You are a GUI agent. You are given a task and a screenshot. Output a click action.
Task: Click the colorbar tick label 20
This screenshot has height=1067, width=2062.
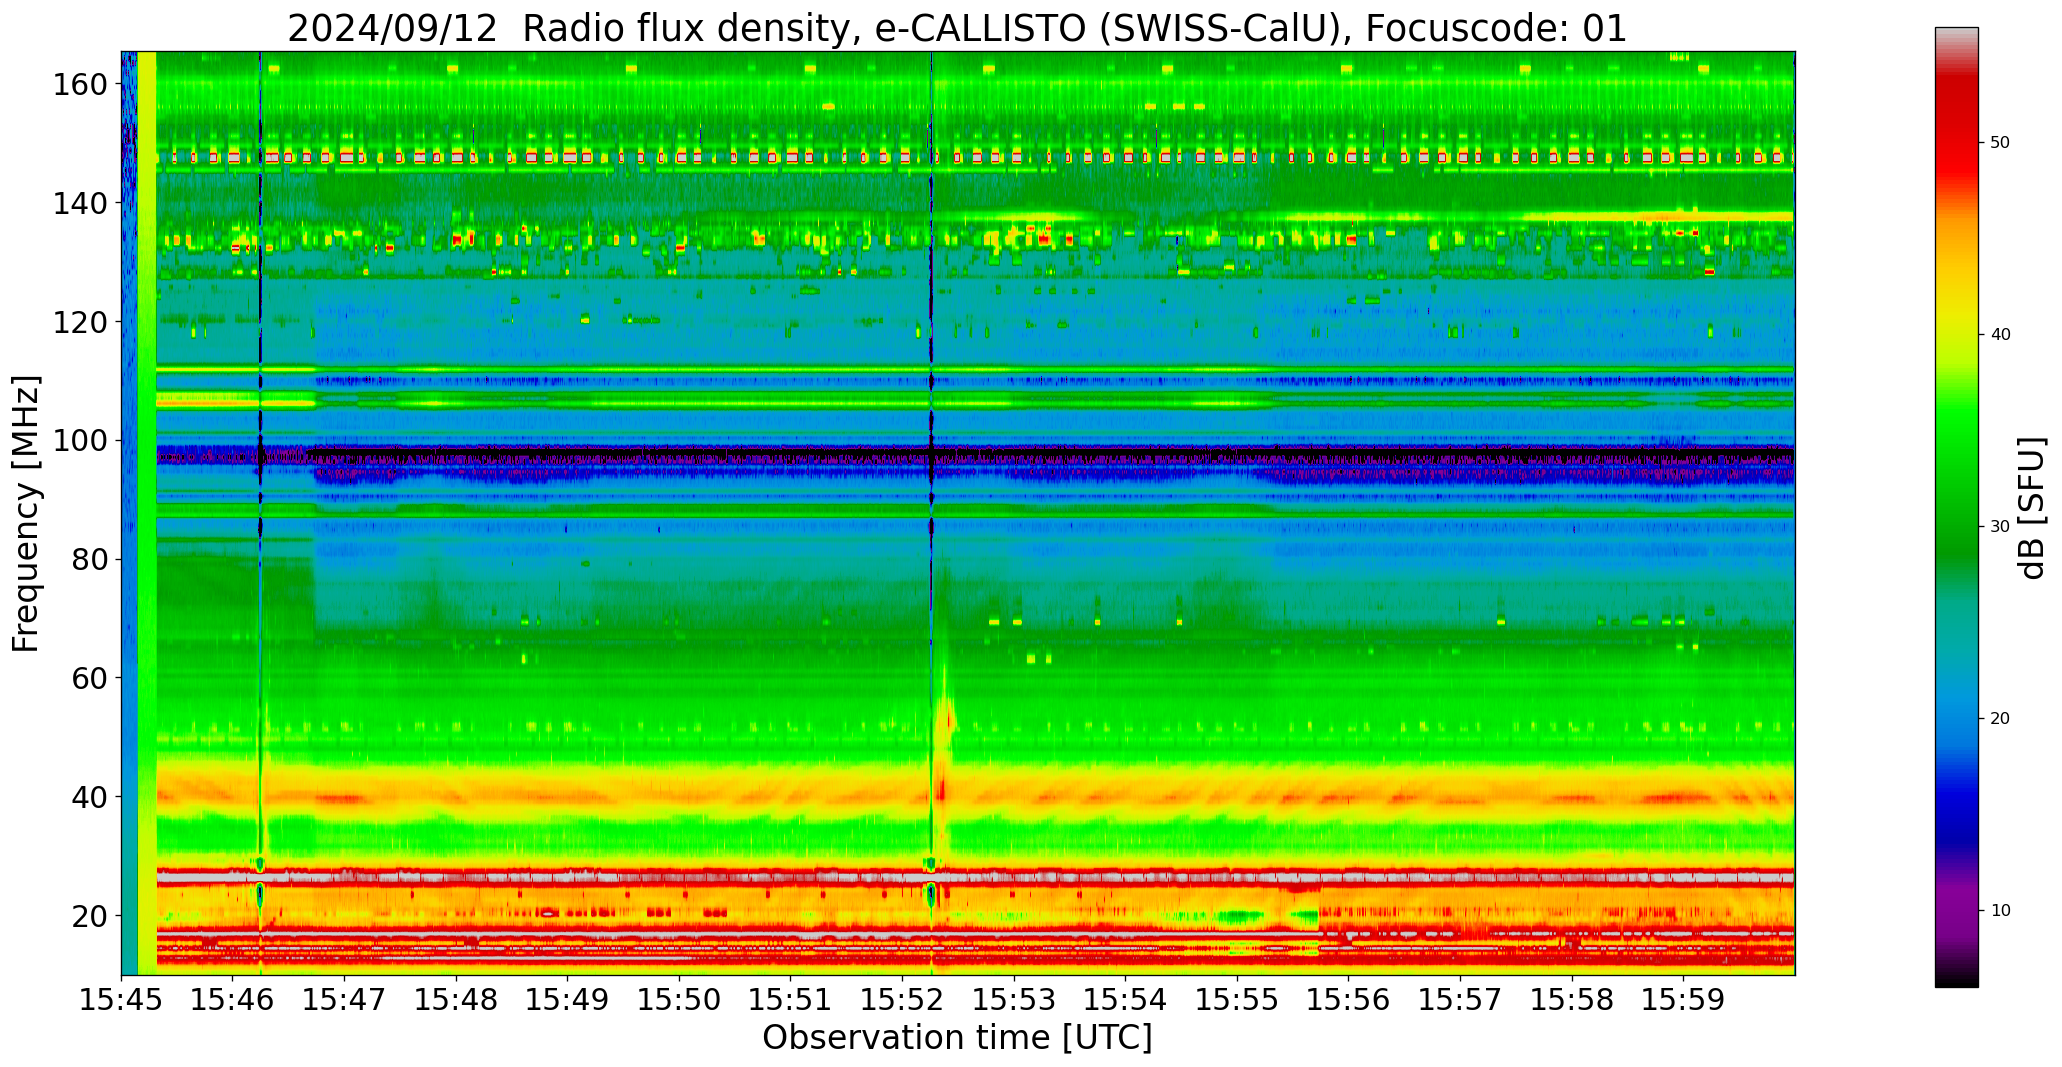2000,718
